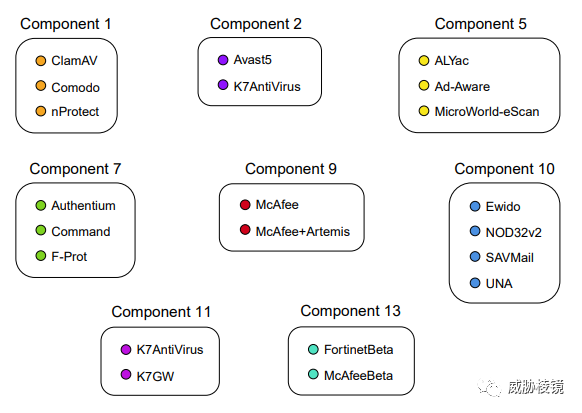The width and height of the screenshot is (582, 413).
Task: Click the magenta dot beside K7GW
Action: pos(126,374)
